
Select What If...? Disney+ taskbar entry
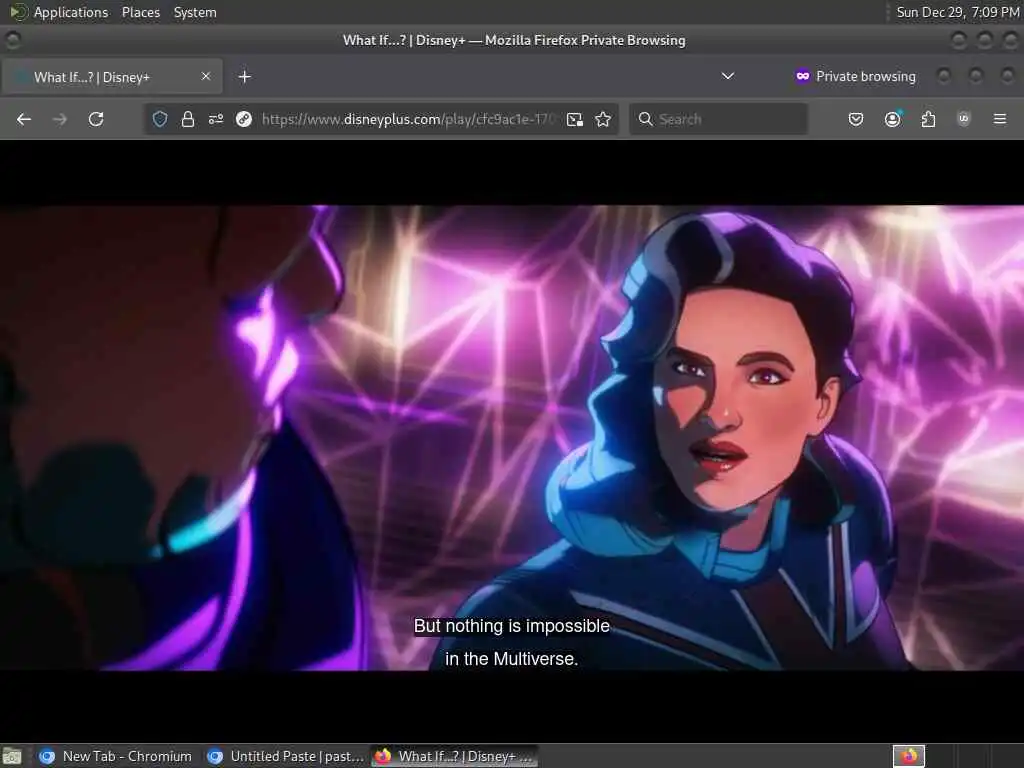click(455, 756)
